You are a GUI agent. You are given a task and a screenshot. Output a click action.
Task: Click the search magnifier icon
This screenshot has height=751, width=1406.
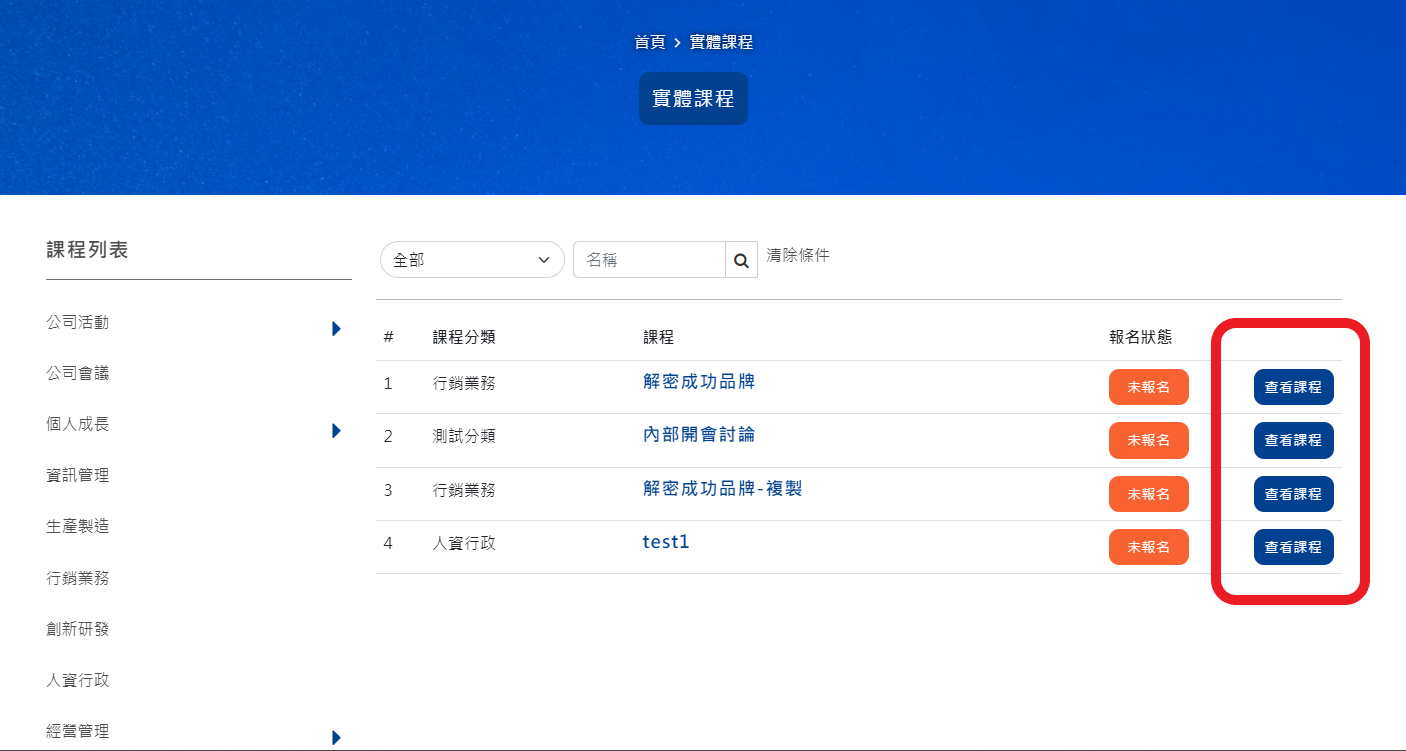click(x=741, y=260)
